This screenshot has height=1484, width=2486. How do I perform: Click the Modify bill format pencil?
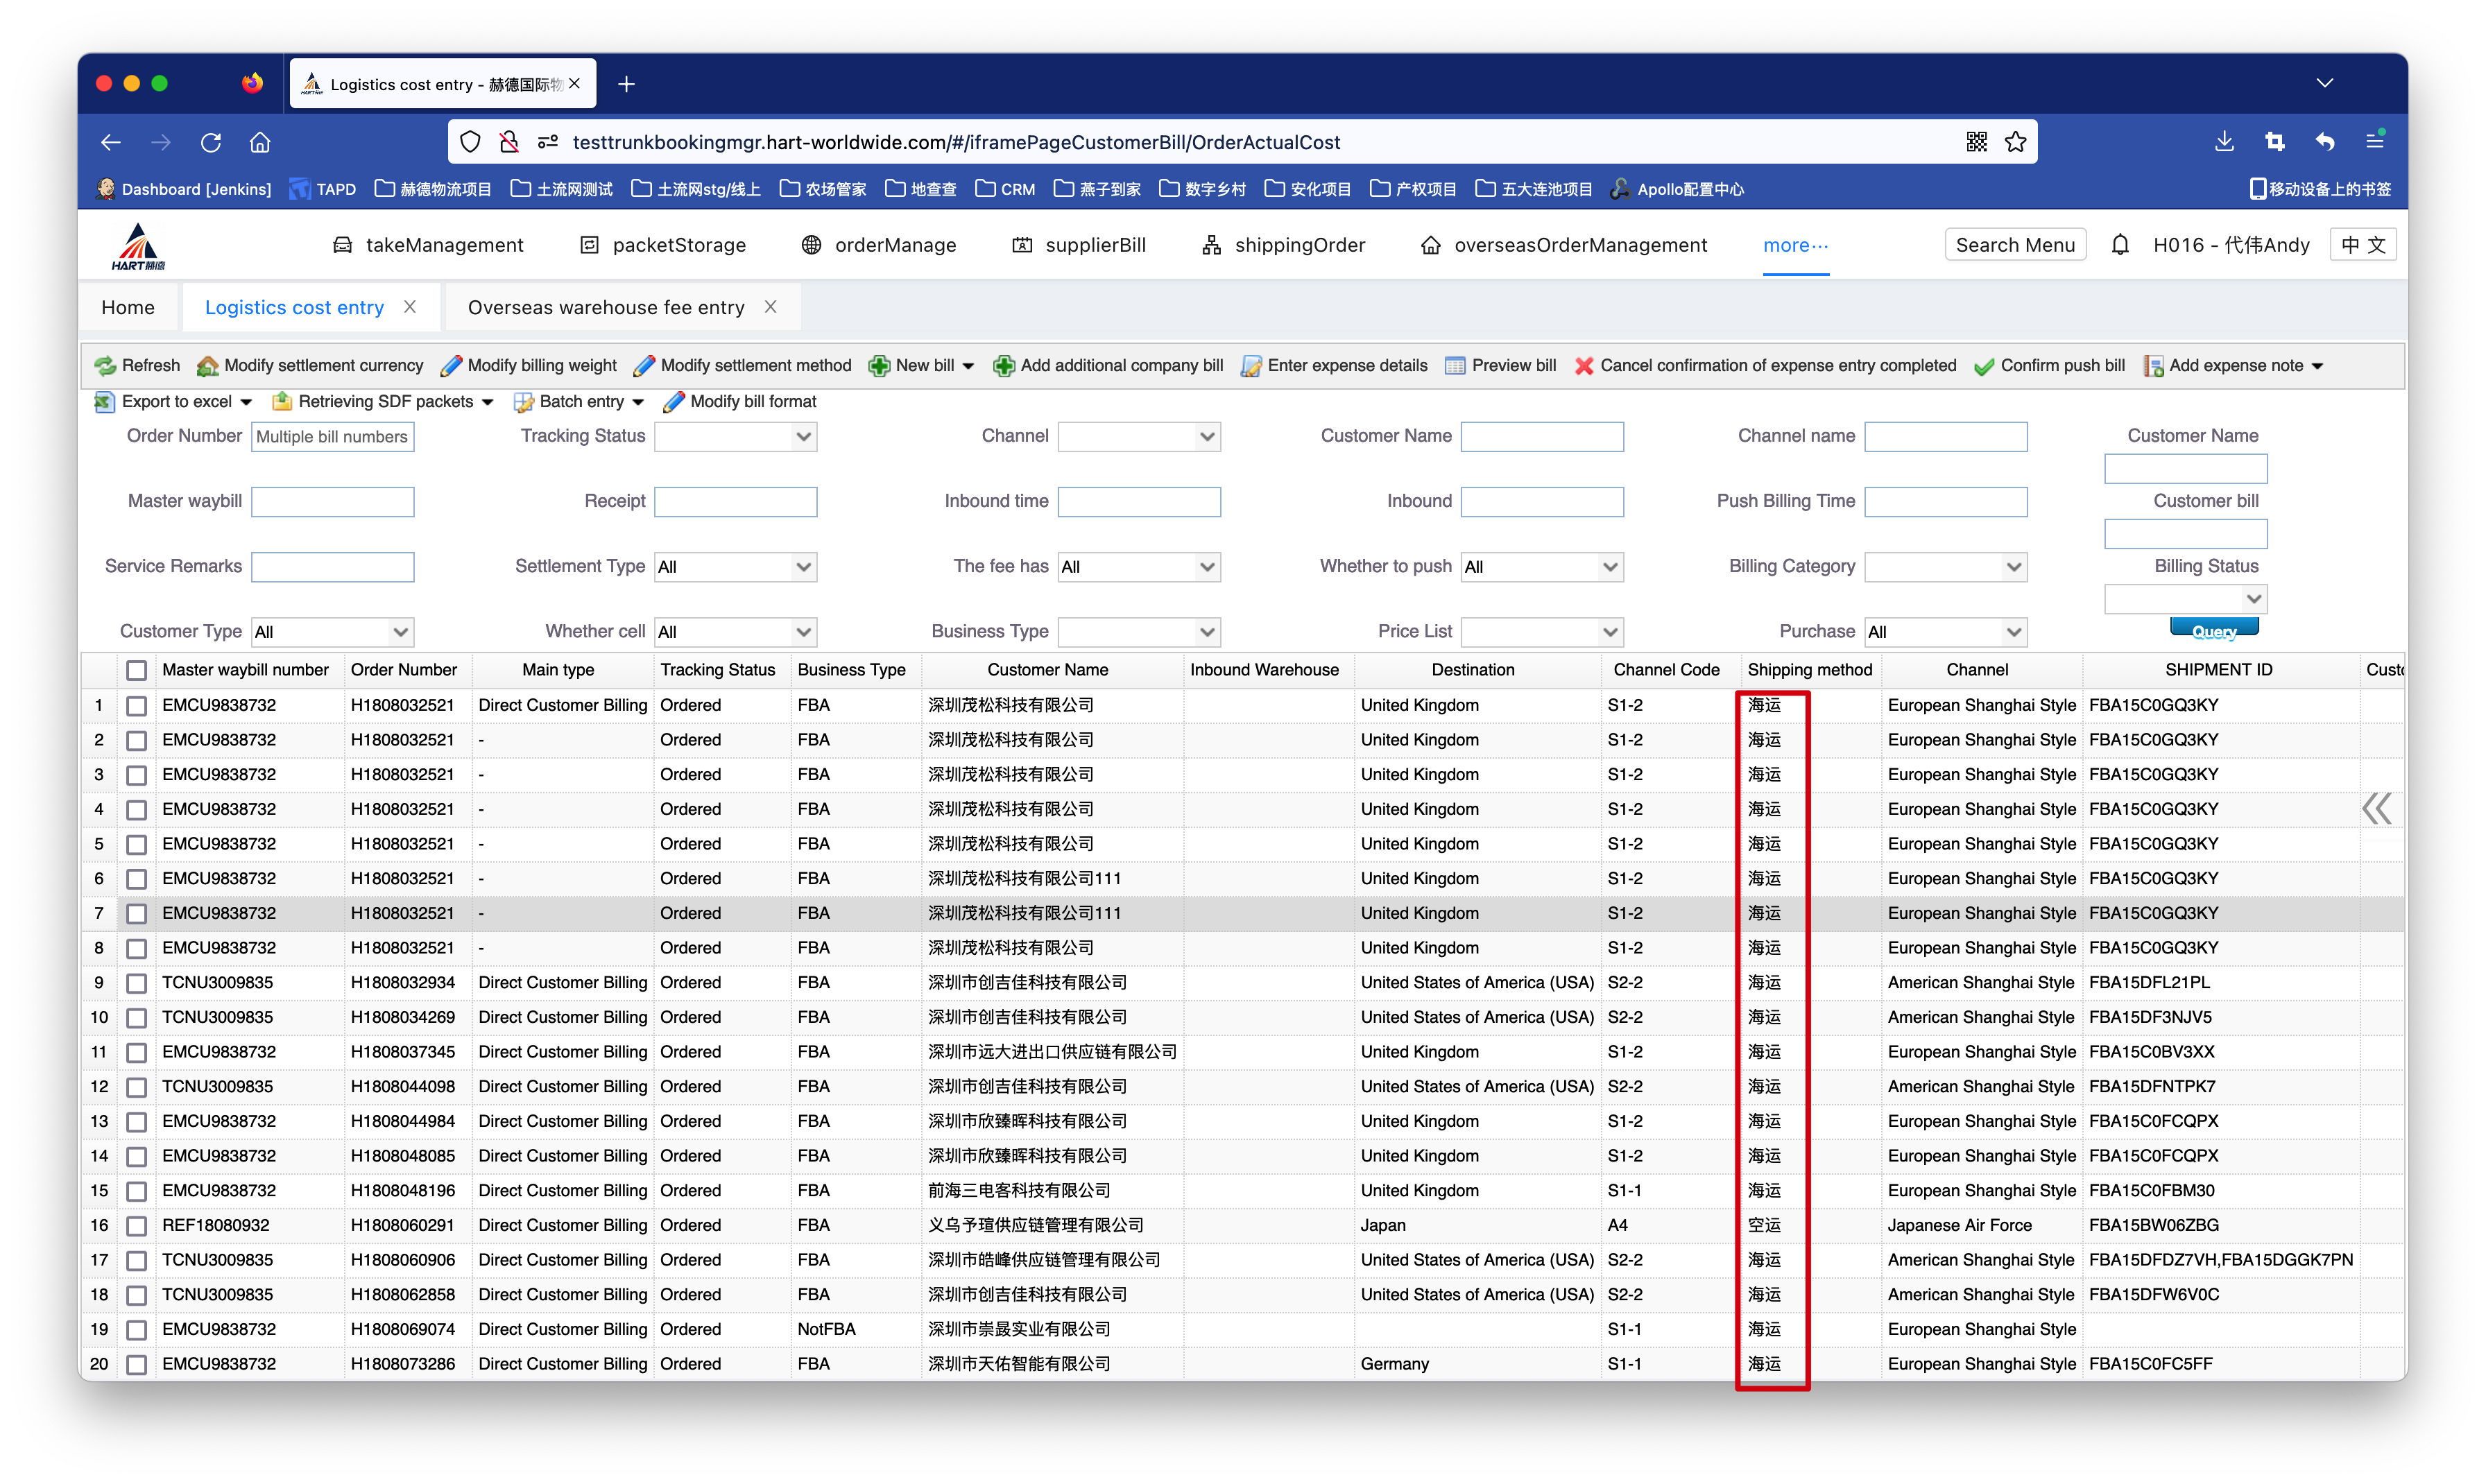point(674,402)
